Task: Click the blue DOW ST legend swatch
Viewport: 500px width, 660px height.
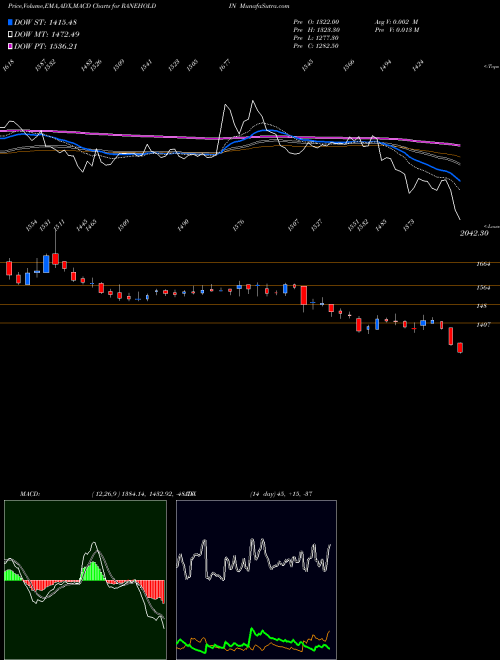Action: click(x=10, y=22)
